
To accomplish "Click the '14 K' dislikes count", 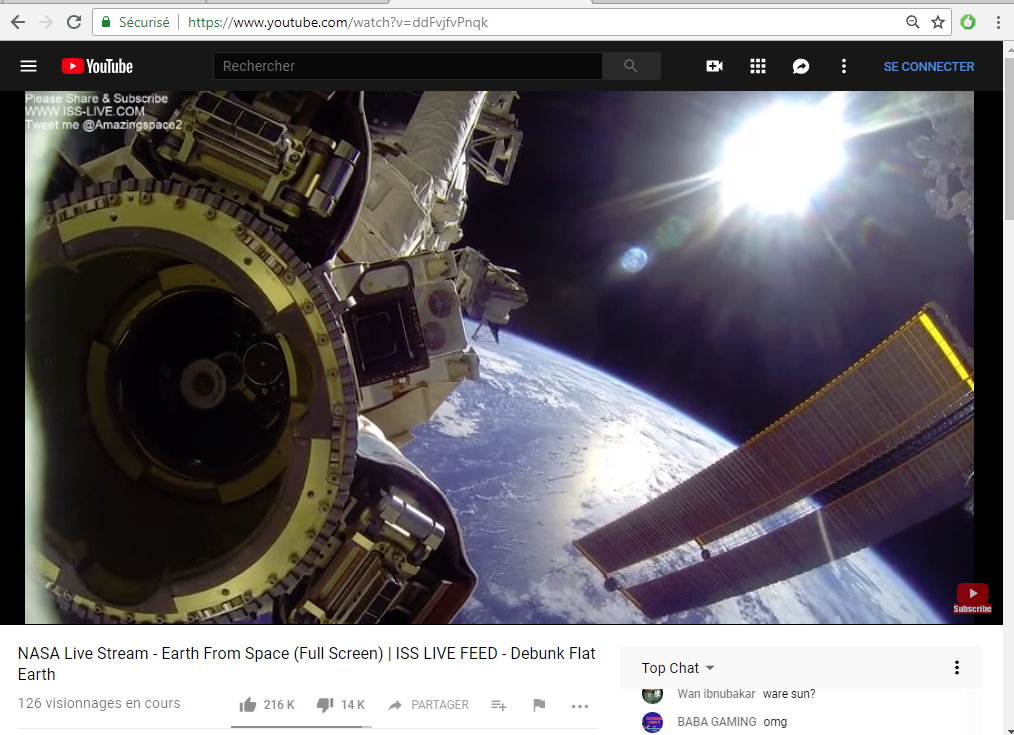I will [x=352, y=705].
